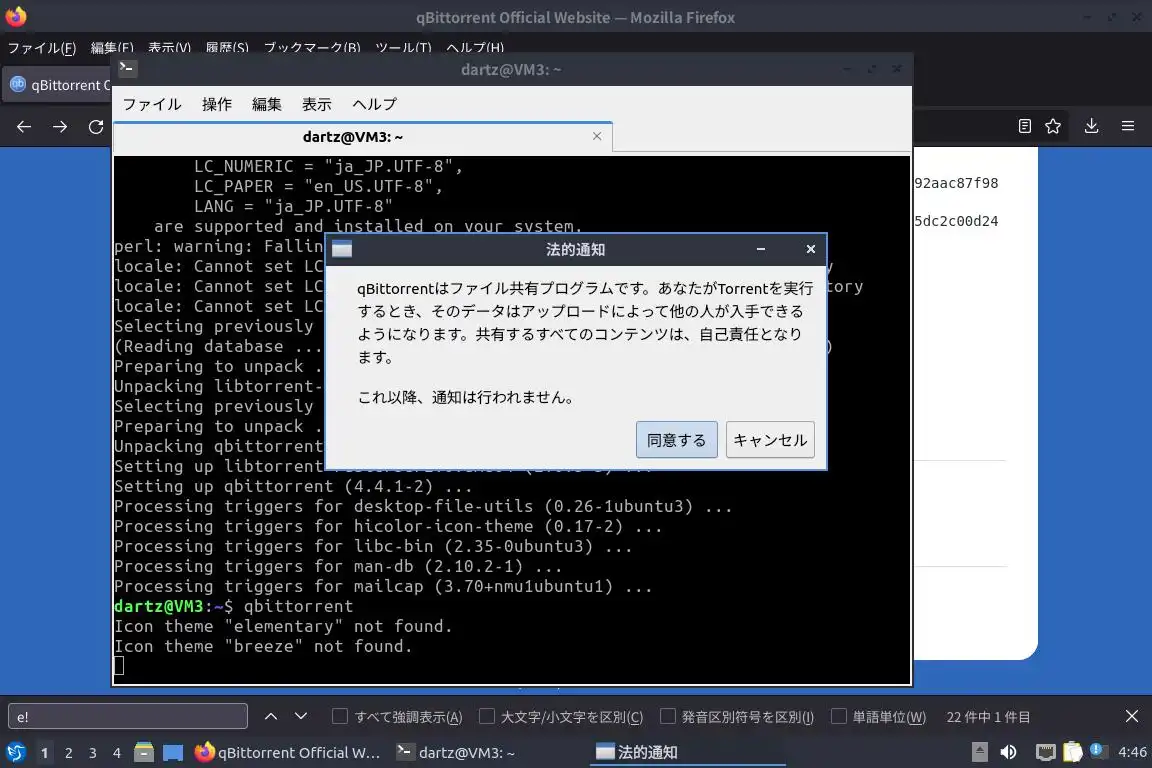Open Firefox ファイル(F) menu
1152x768 pixels.
click(x=42, y=48)
